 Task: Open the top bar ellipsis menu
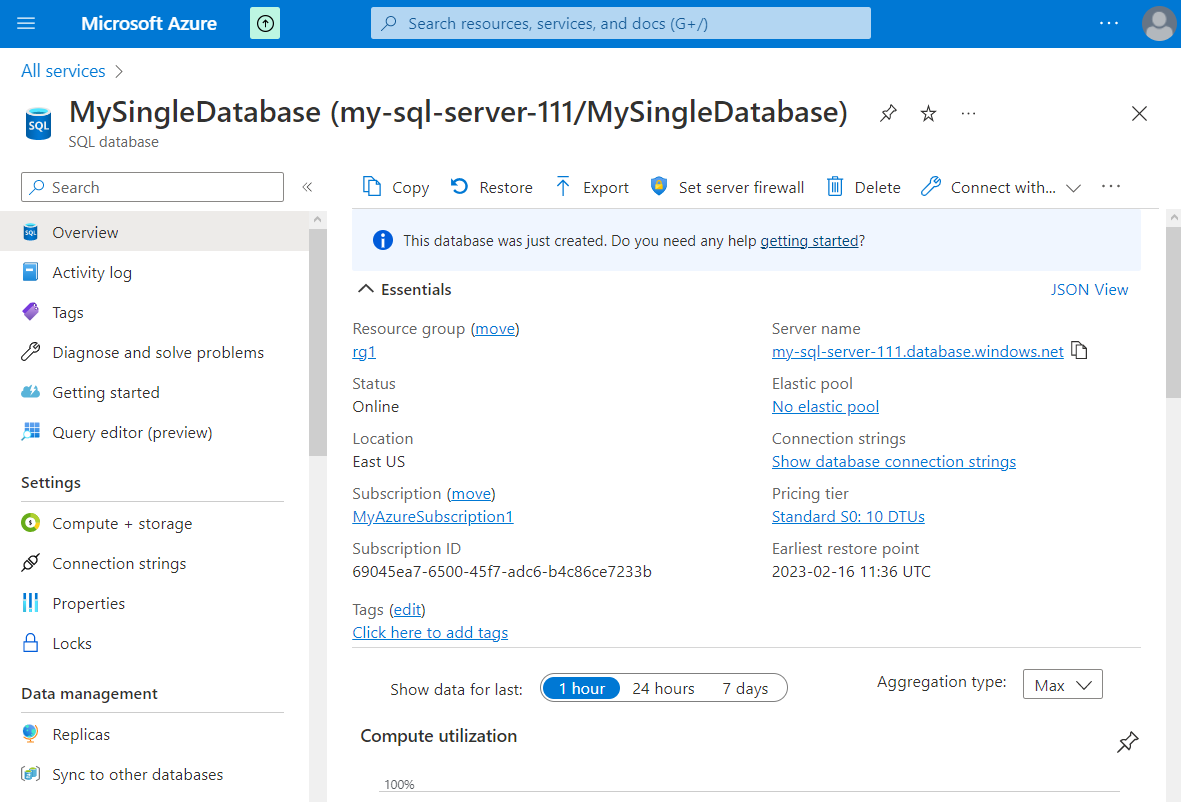pyautogui.click(x=1109, y=23)
